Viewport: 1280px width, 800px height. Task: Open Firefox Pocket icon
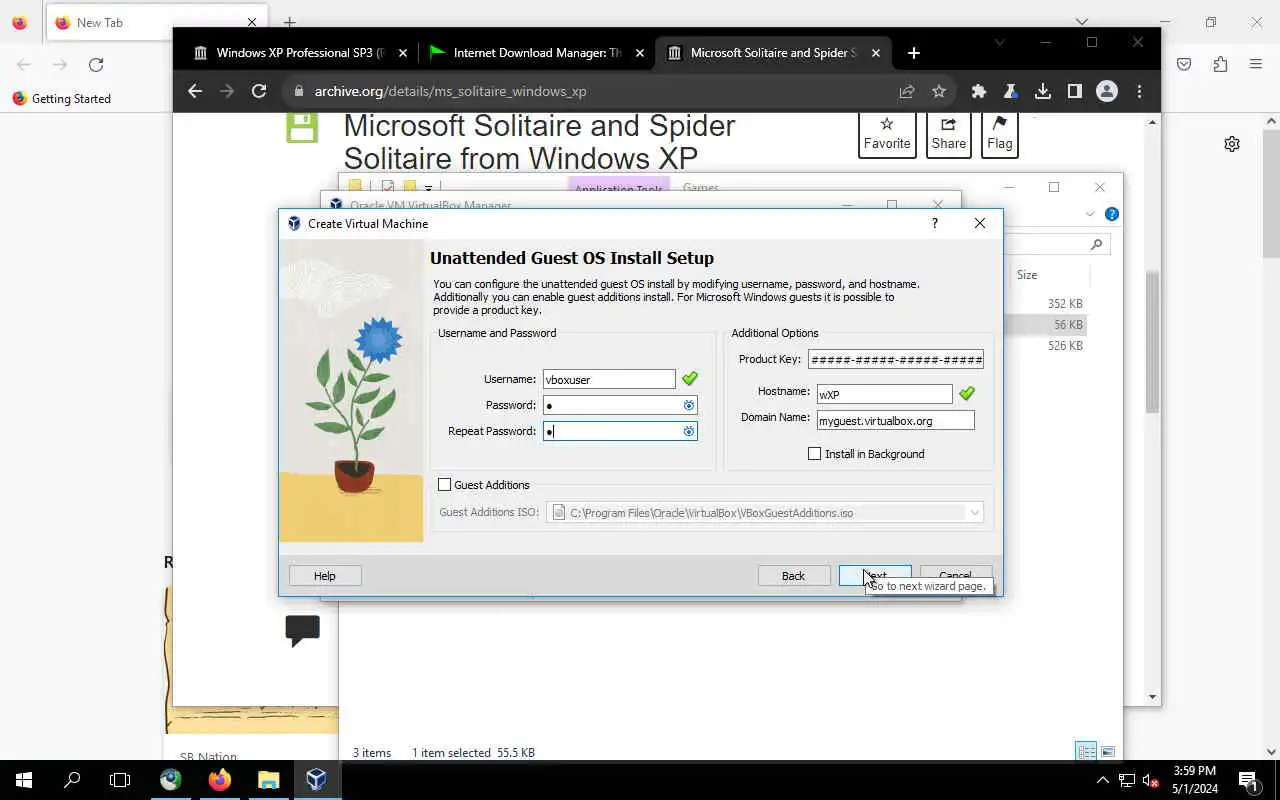click(1184, 65)
